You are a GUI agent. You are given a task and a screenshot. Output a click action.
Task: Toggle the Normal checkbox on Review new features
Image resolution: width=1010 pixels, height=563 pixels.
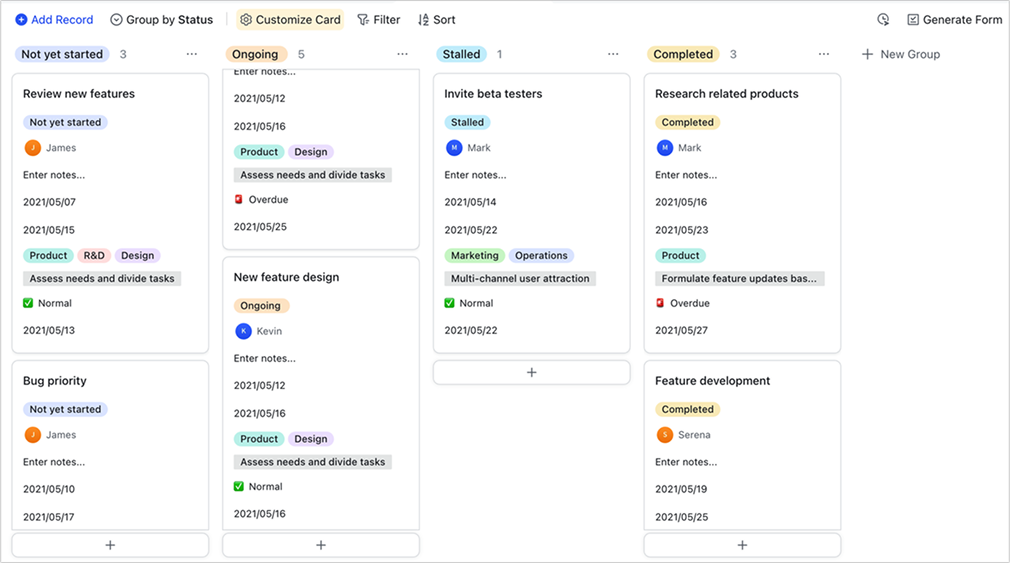tap(28, 303)
